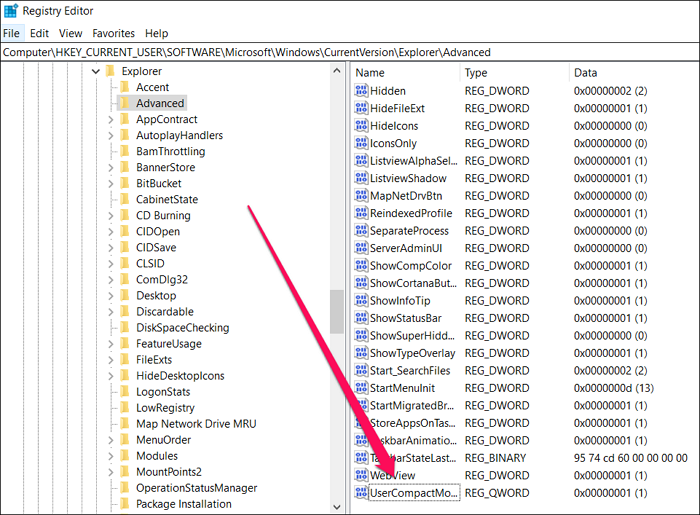
Task: Expand the CD Burning key
Action: click(111, 216)
